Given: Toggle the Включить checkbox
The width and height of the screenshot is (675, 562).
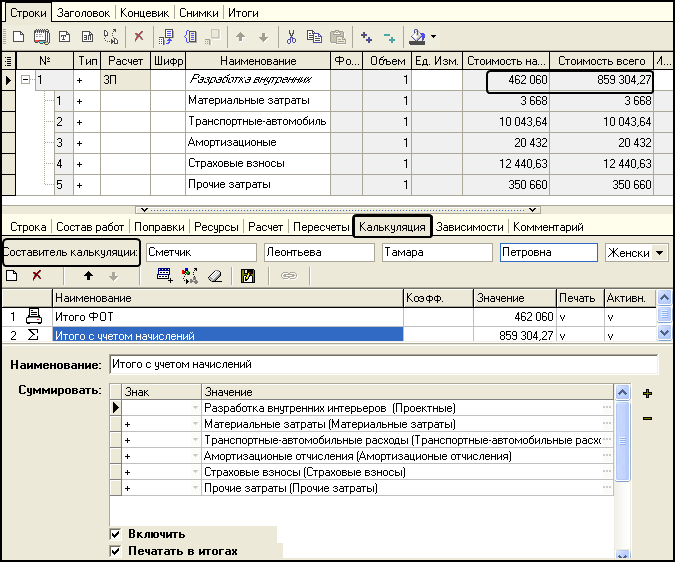Looking at the screenshot, I should point(115,534).
